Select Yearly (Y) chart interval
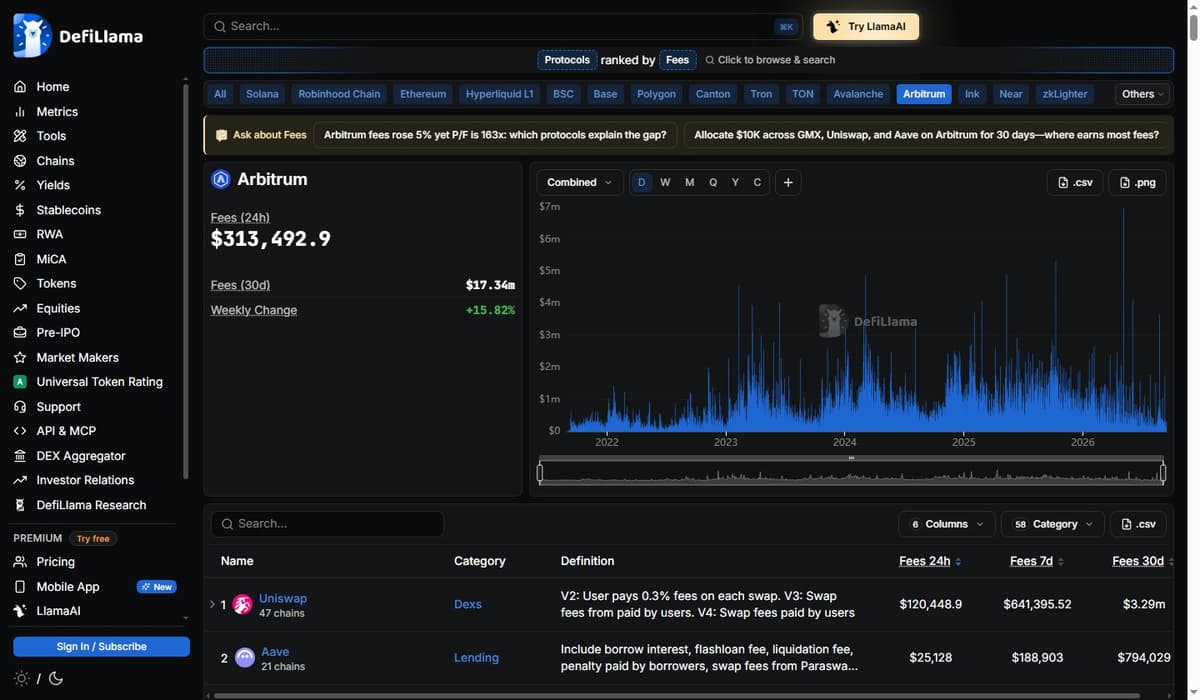Screen dimensions: 1200x700 (735, 182)
